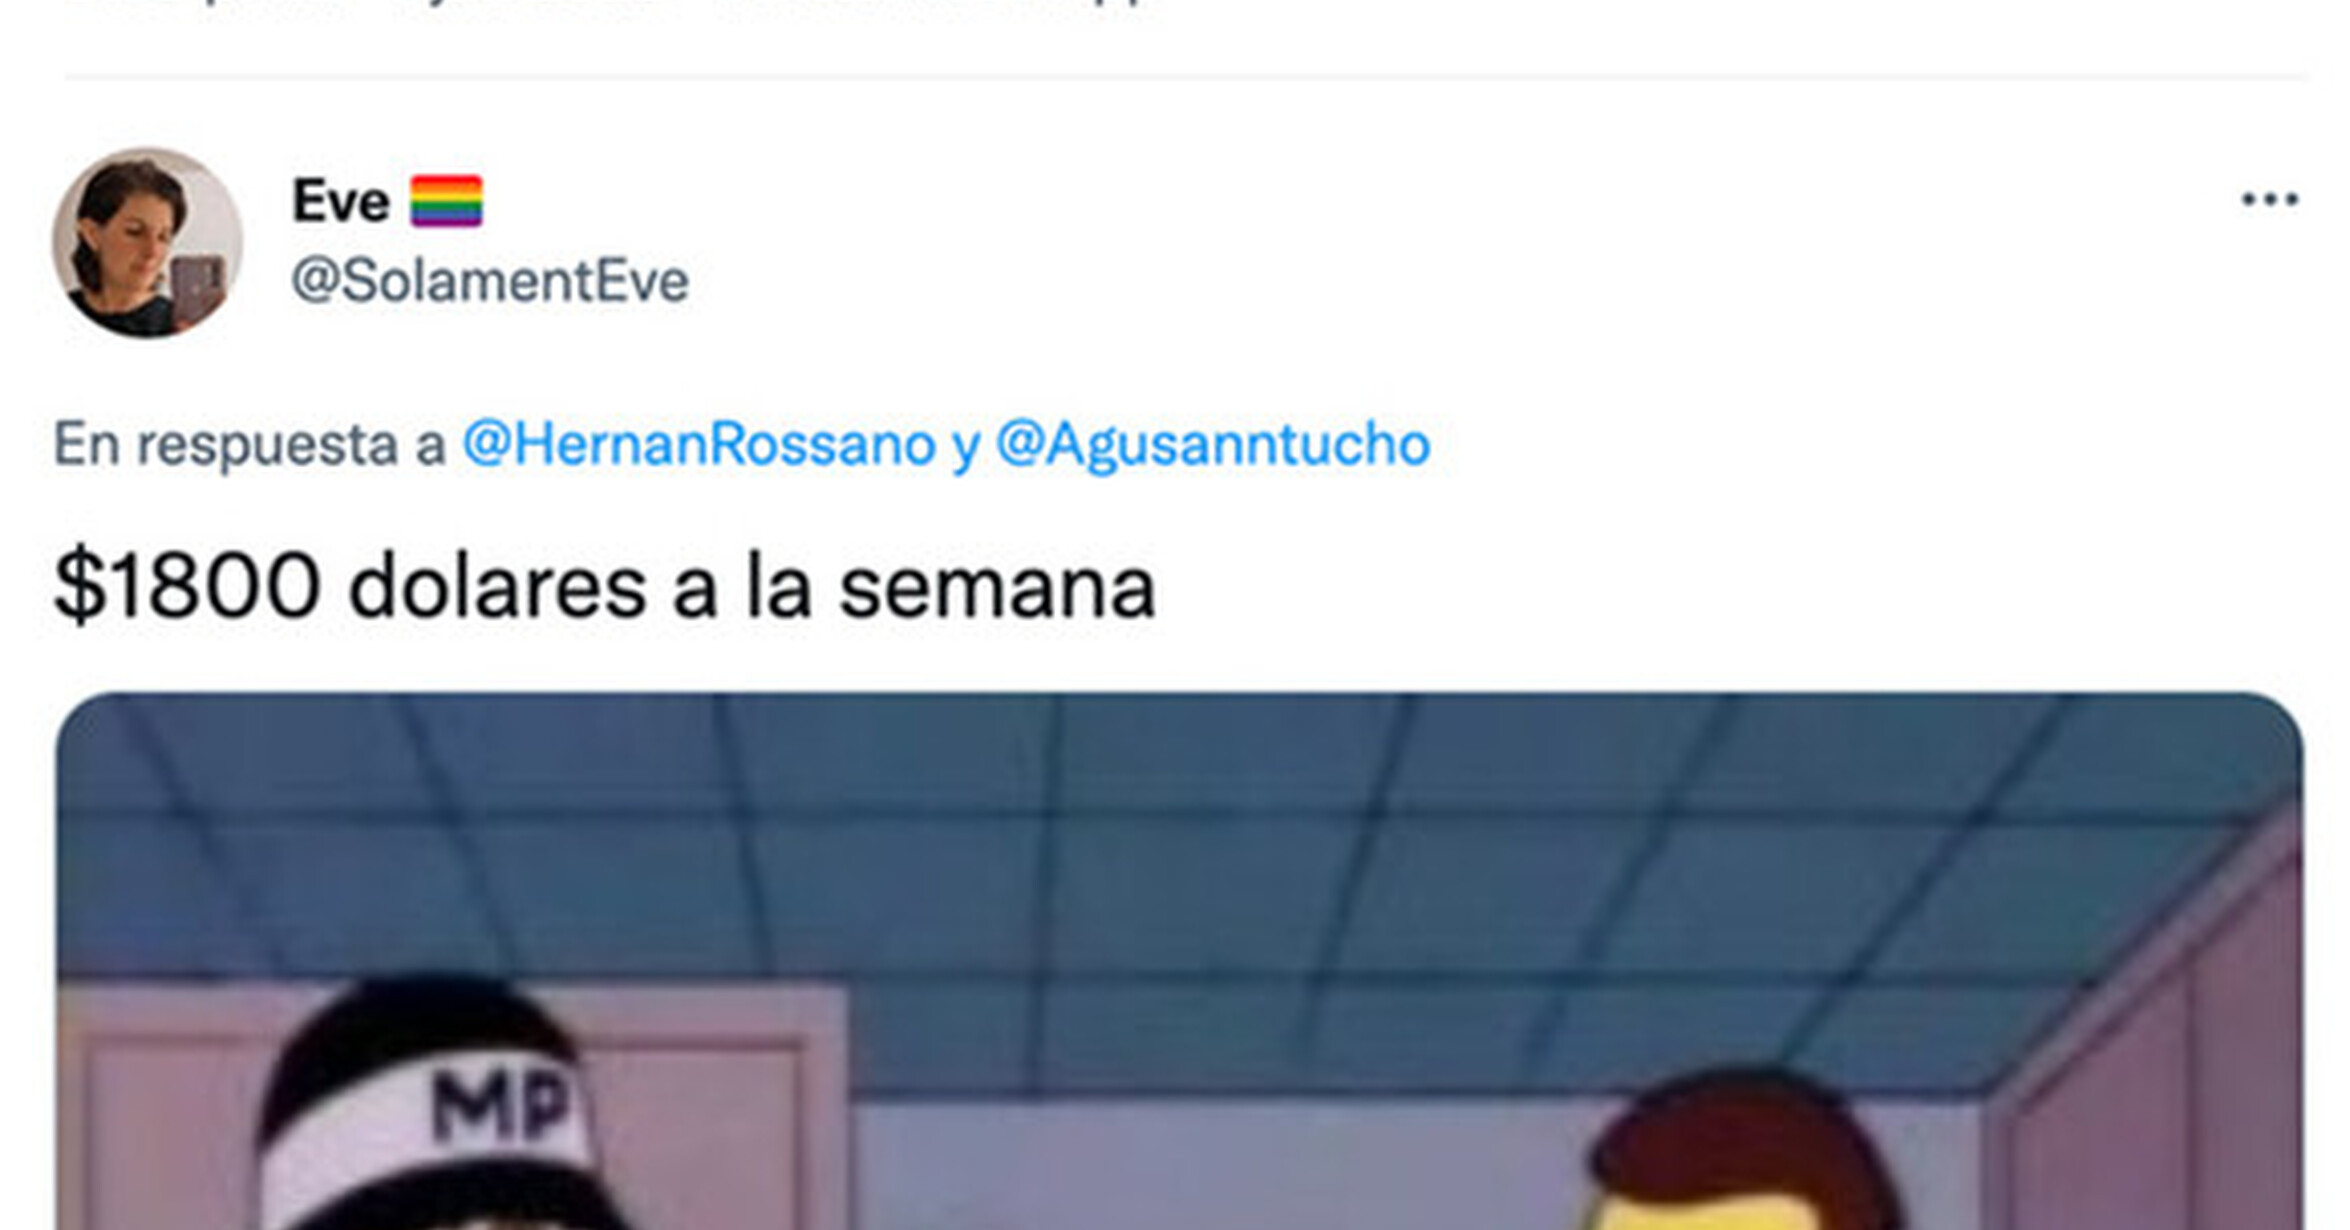Open the three-dot more options menu
This screenshot has height=1230, width=2350.
pyautogui.click(x=2269, y=199)
